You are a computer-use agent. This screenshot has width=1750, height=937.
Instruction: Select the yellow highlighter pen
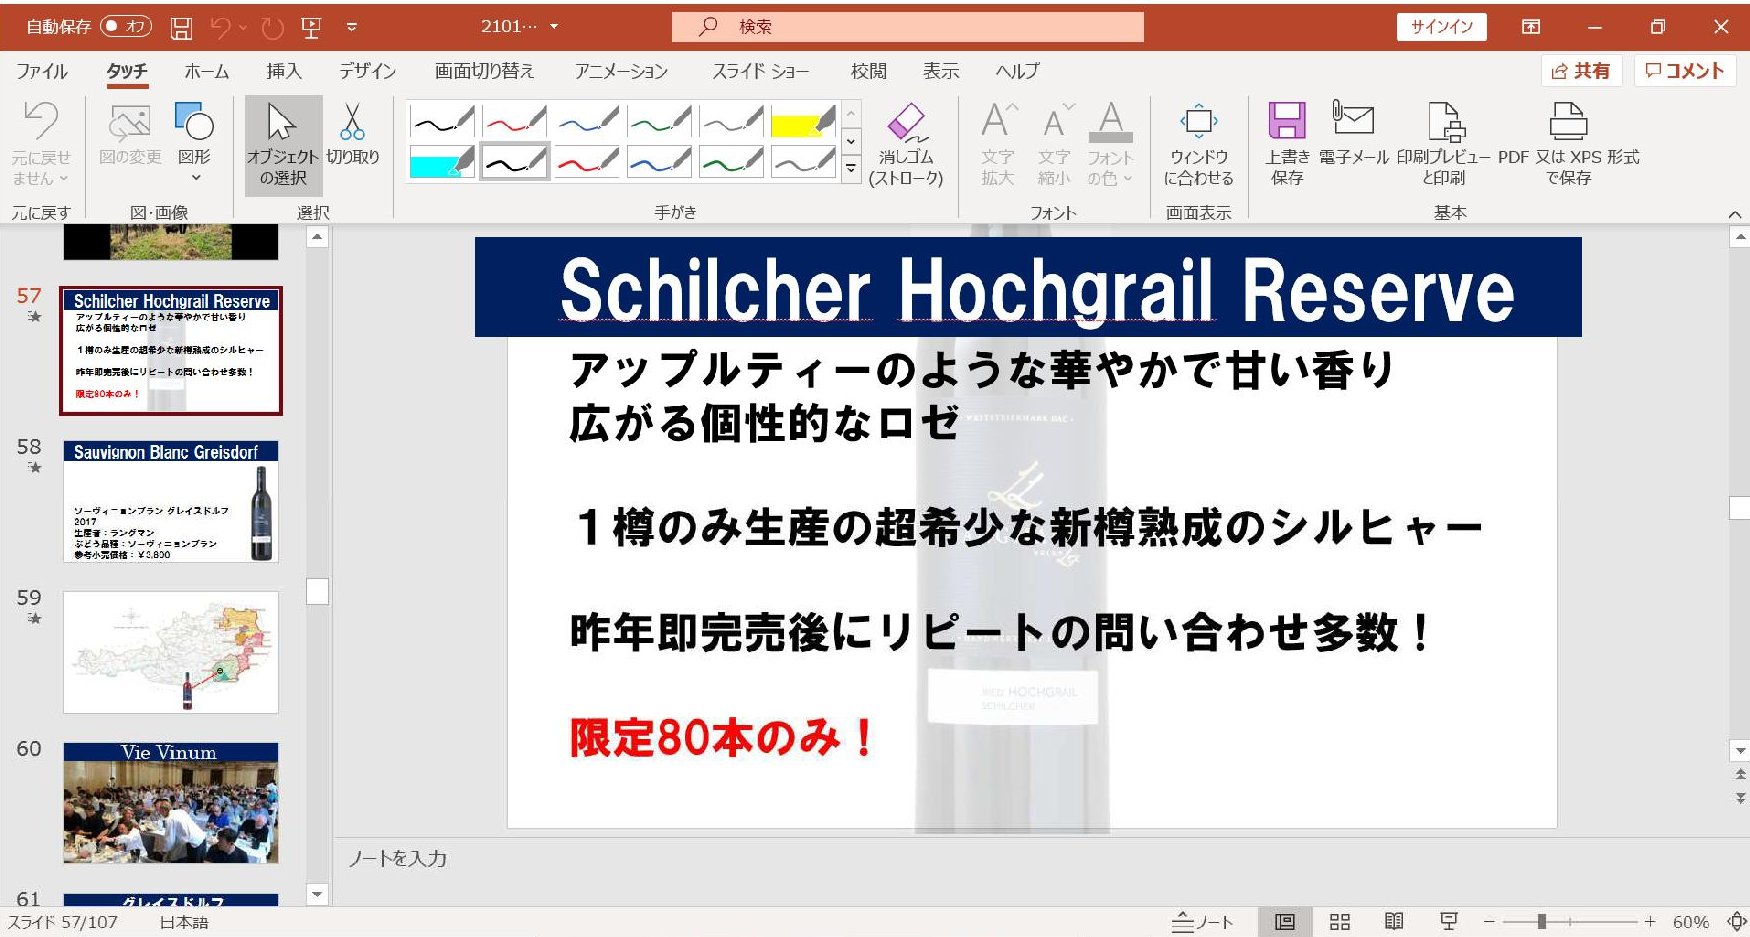tap(803, 122)
